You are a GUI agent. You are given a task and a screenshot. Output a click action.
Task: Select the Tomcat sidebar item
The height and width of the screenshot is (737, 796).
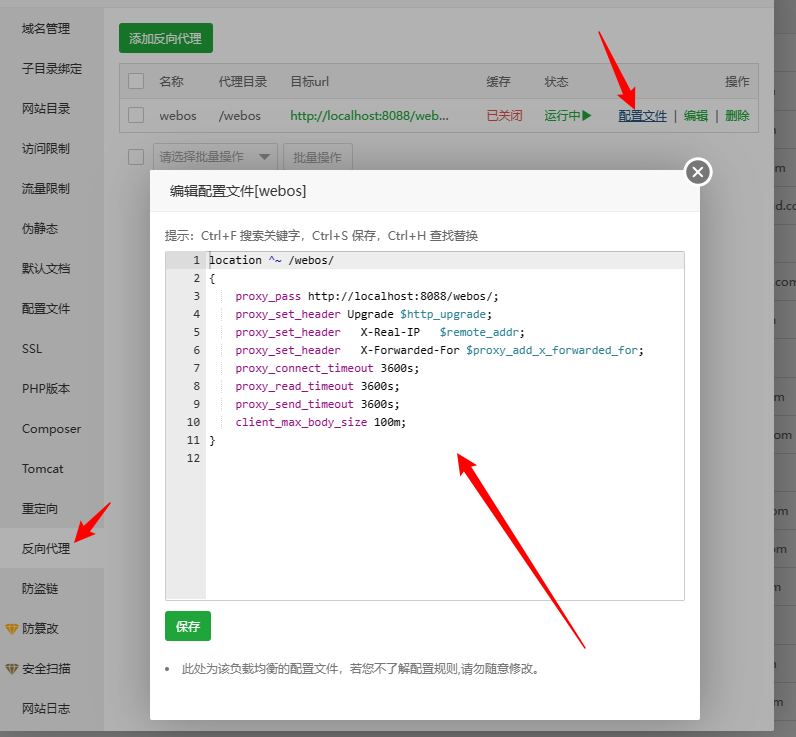43,469
